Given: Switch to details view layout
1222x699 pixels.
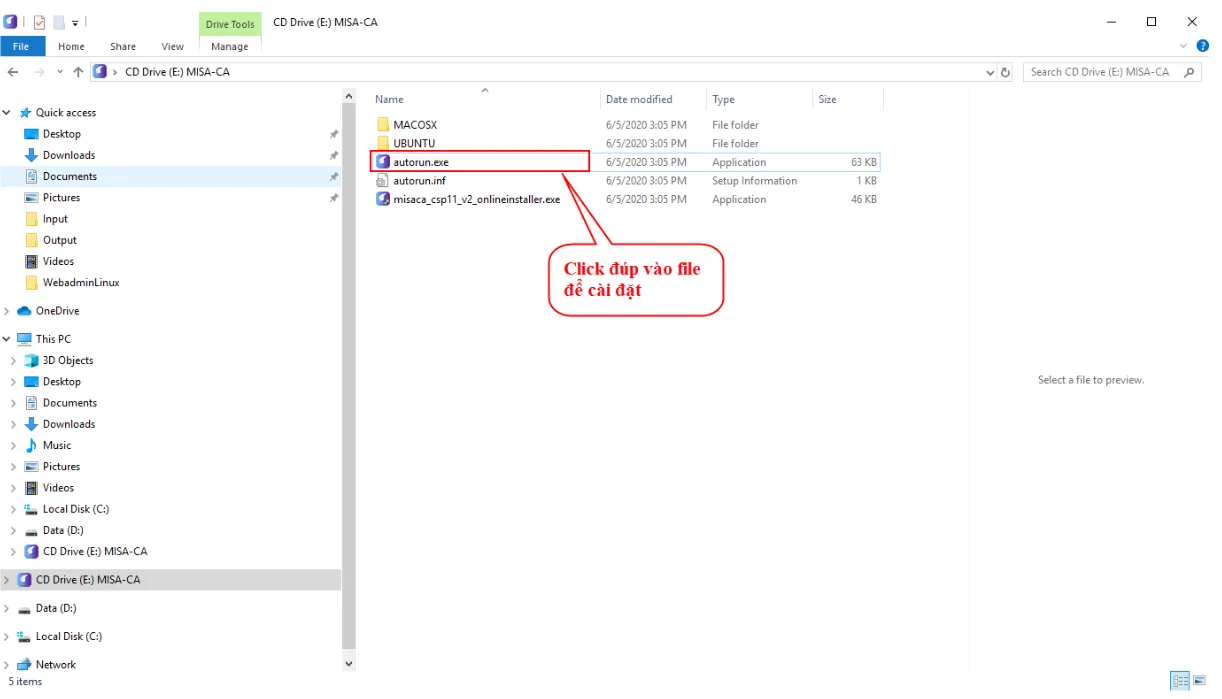Looking at the screenshot, I should [x=1180, y=681].
